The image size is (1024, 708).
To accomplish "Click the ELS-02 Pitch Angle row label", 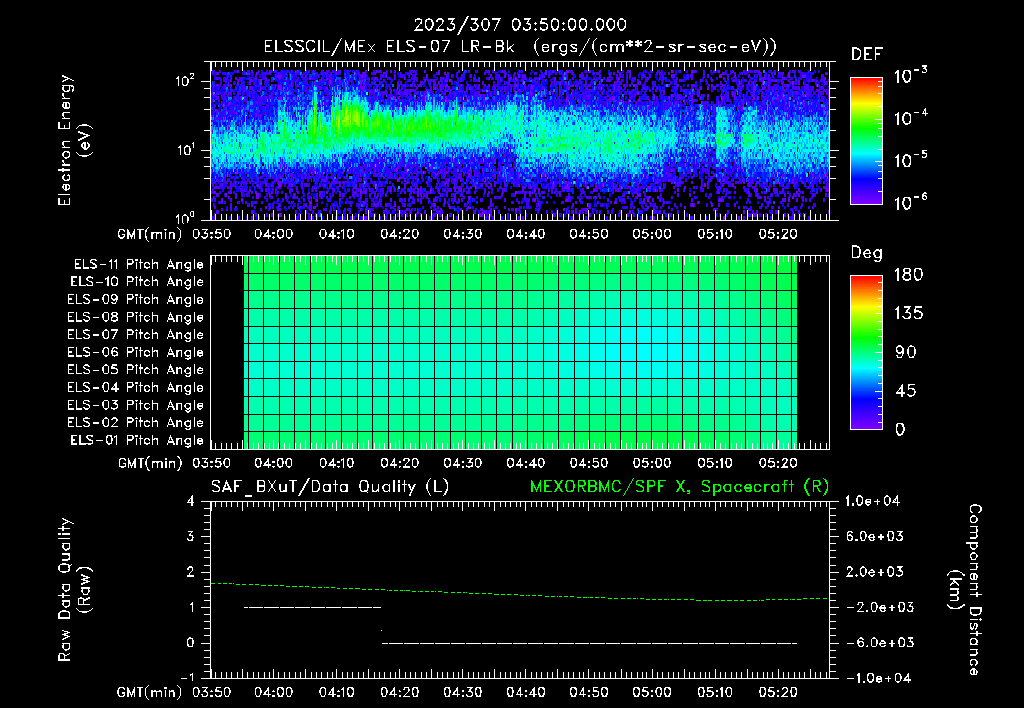I will [135, 423].
